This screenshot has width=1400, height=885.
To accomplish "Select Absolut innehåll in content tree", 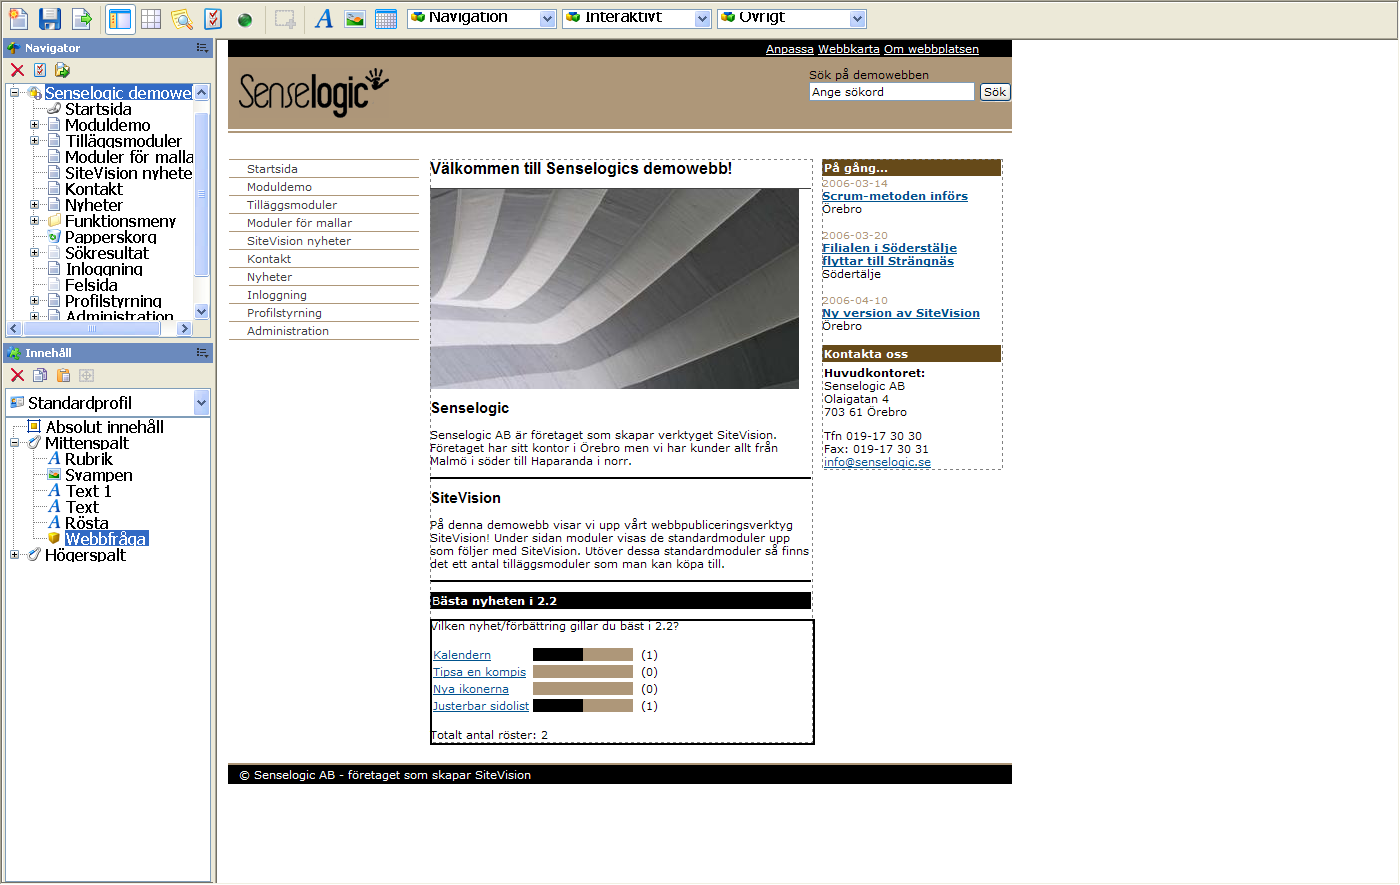I will (x=104, y=427).
